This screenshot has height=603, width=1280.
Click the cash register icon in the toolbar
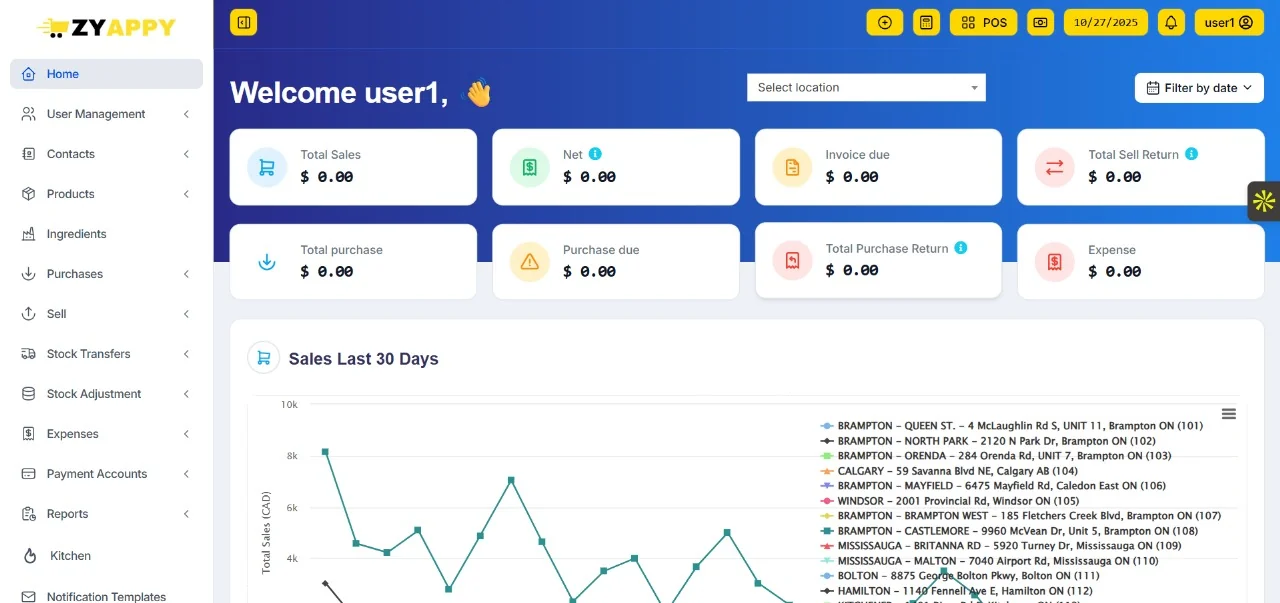click(1040, 21)
